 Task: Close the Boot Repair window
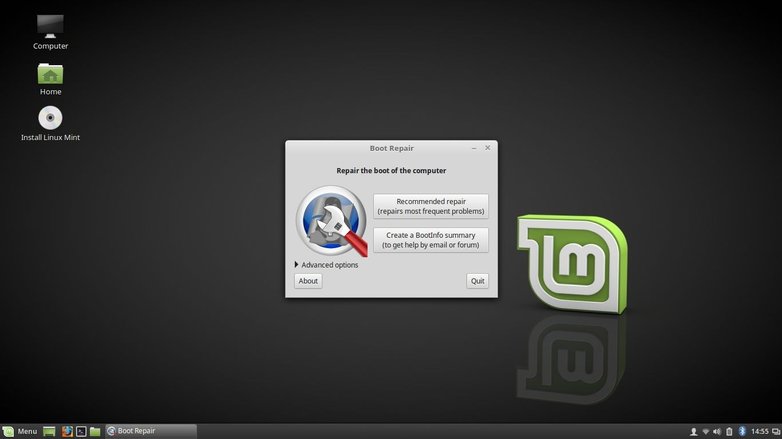pyautogui.click(x=488, y=148)
